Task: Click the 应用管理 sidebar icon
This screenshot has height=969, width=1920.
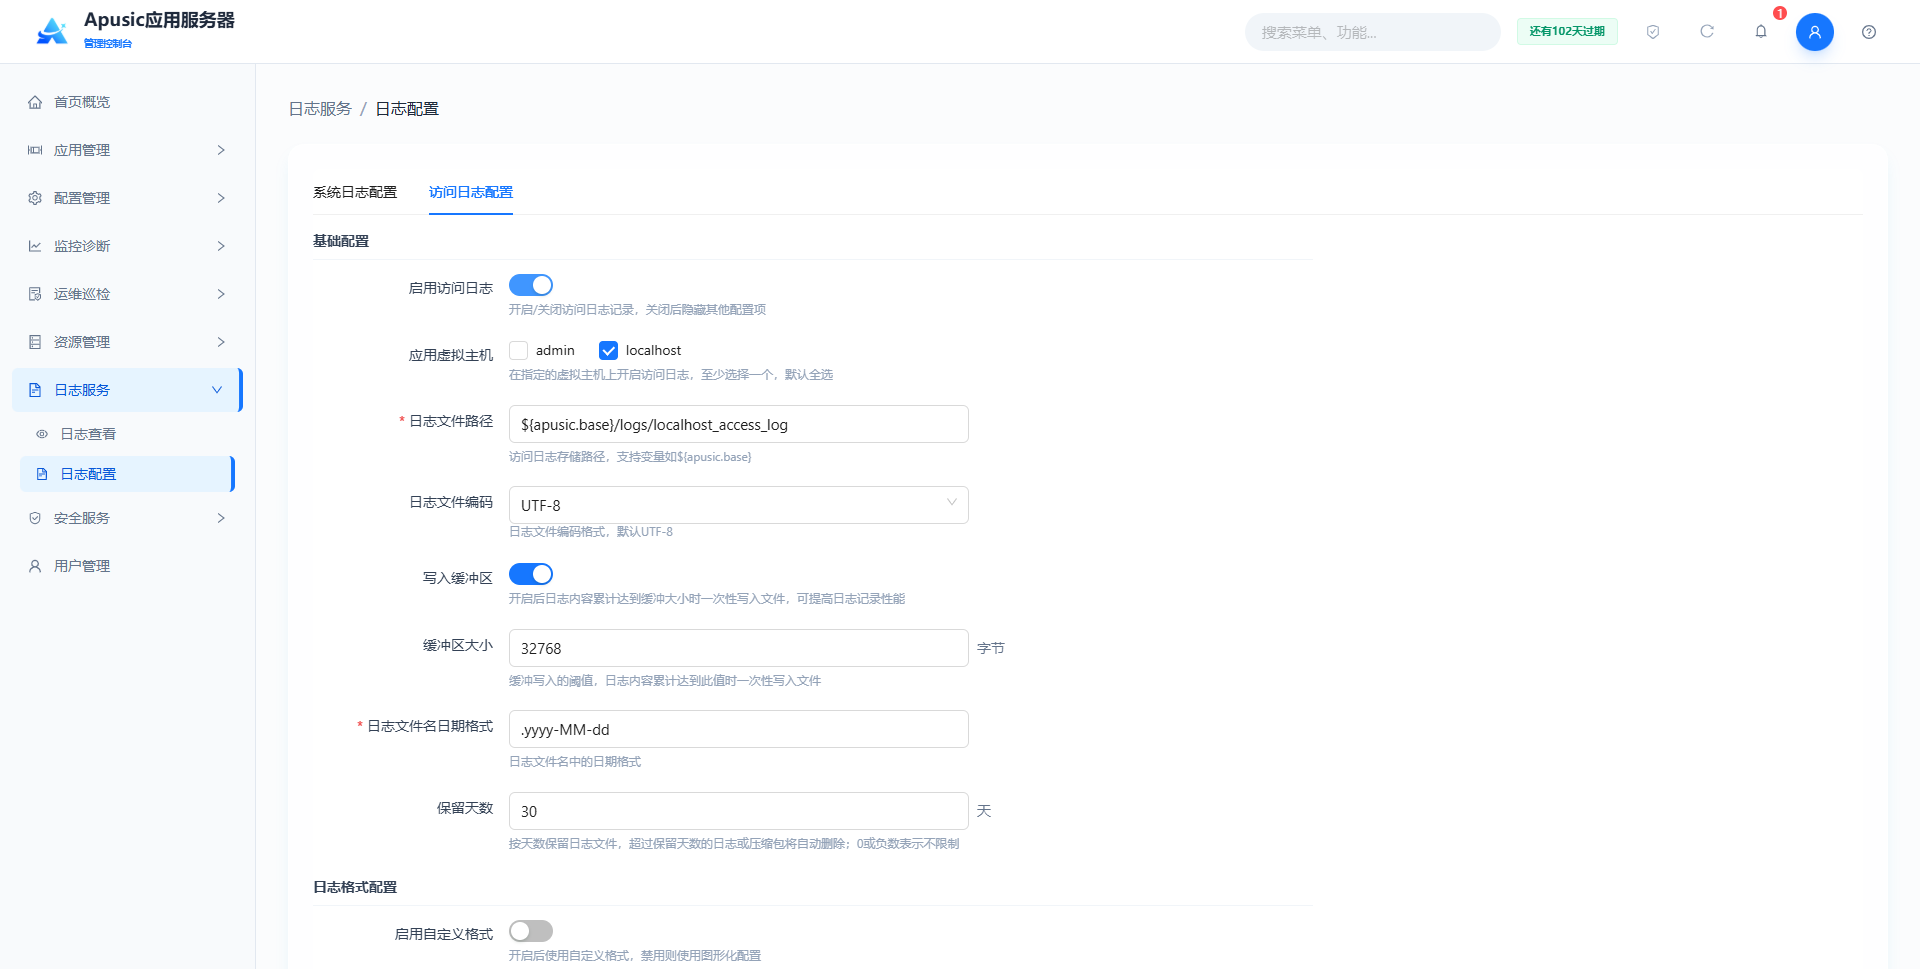Action: point(35,150)
